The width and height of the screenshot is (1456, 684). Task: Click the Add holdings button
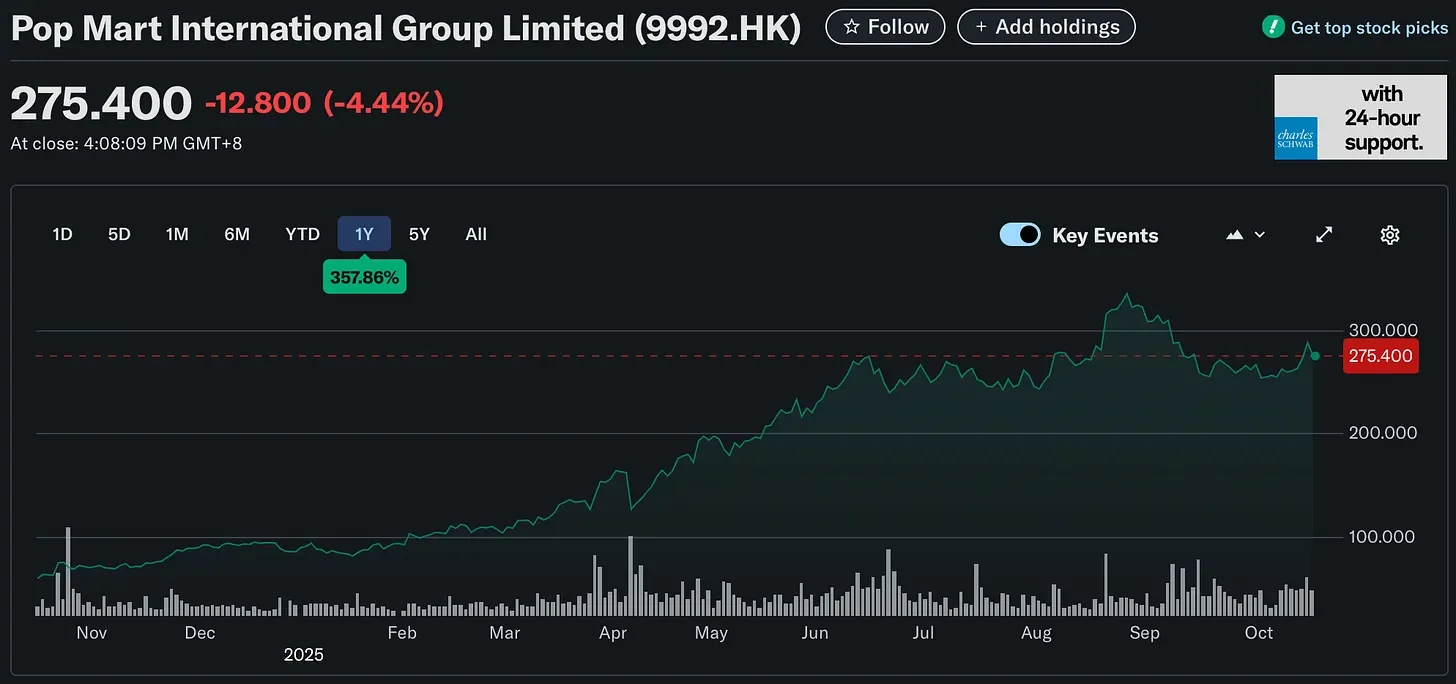click(1046, 27)
